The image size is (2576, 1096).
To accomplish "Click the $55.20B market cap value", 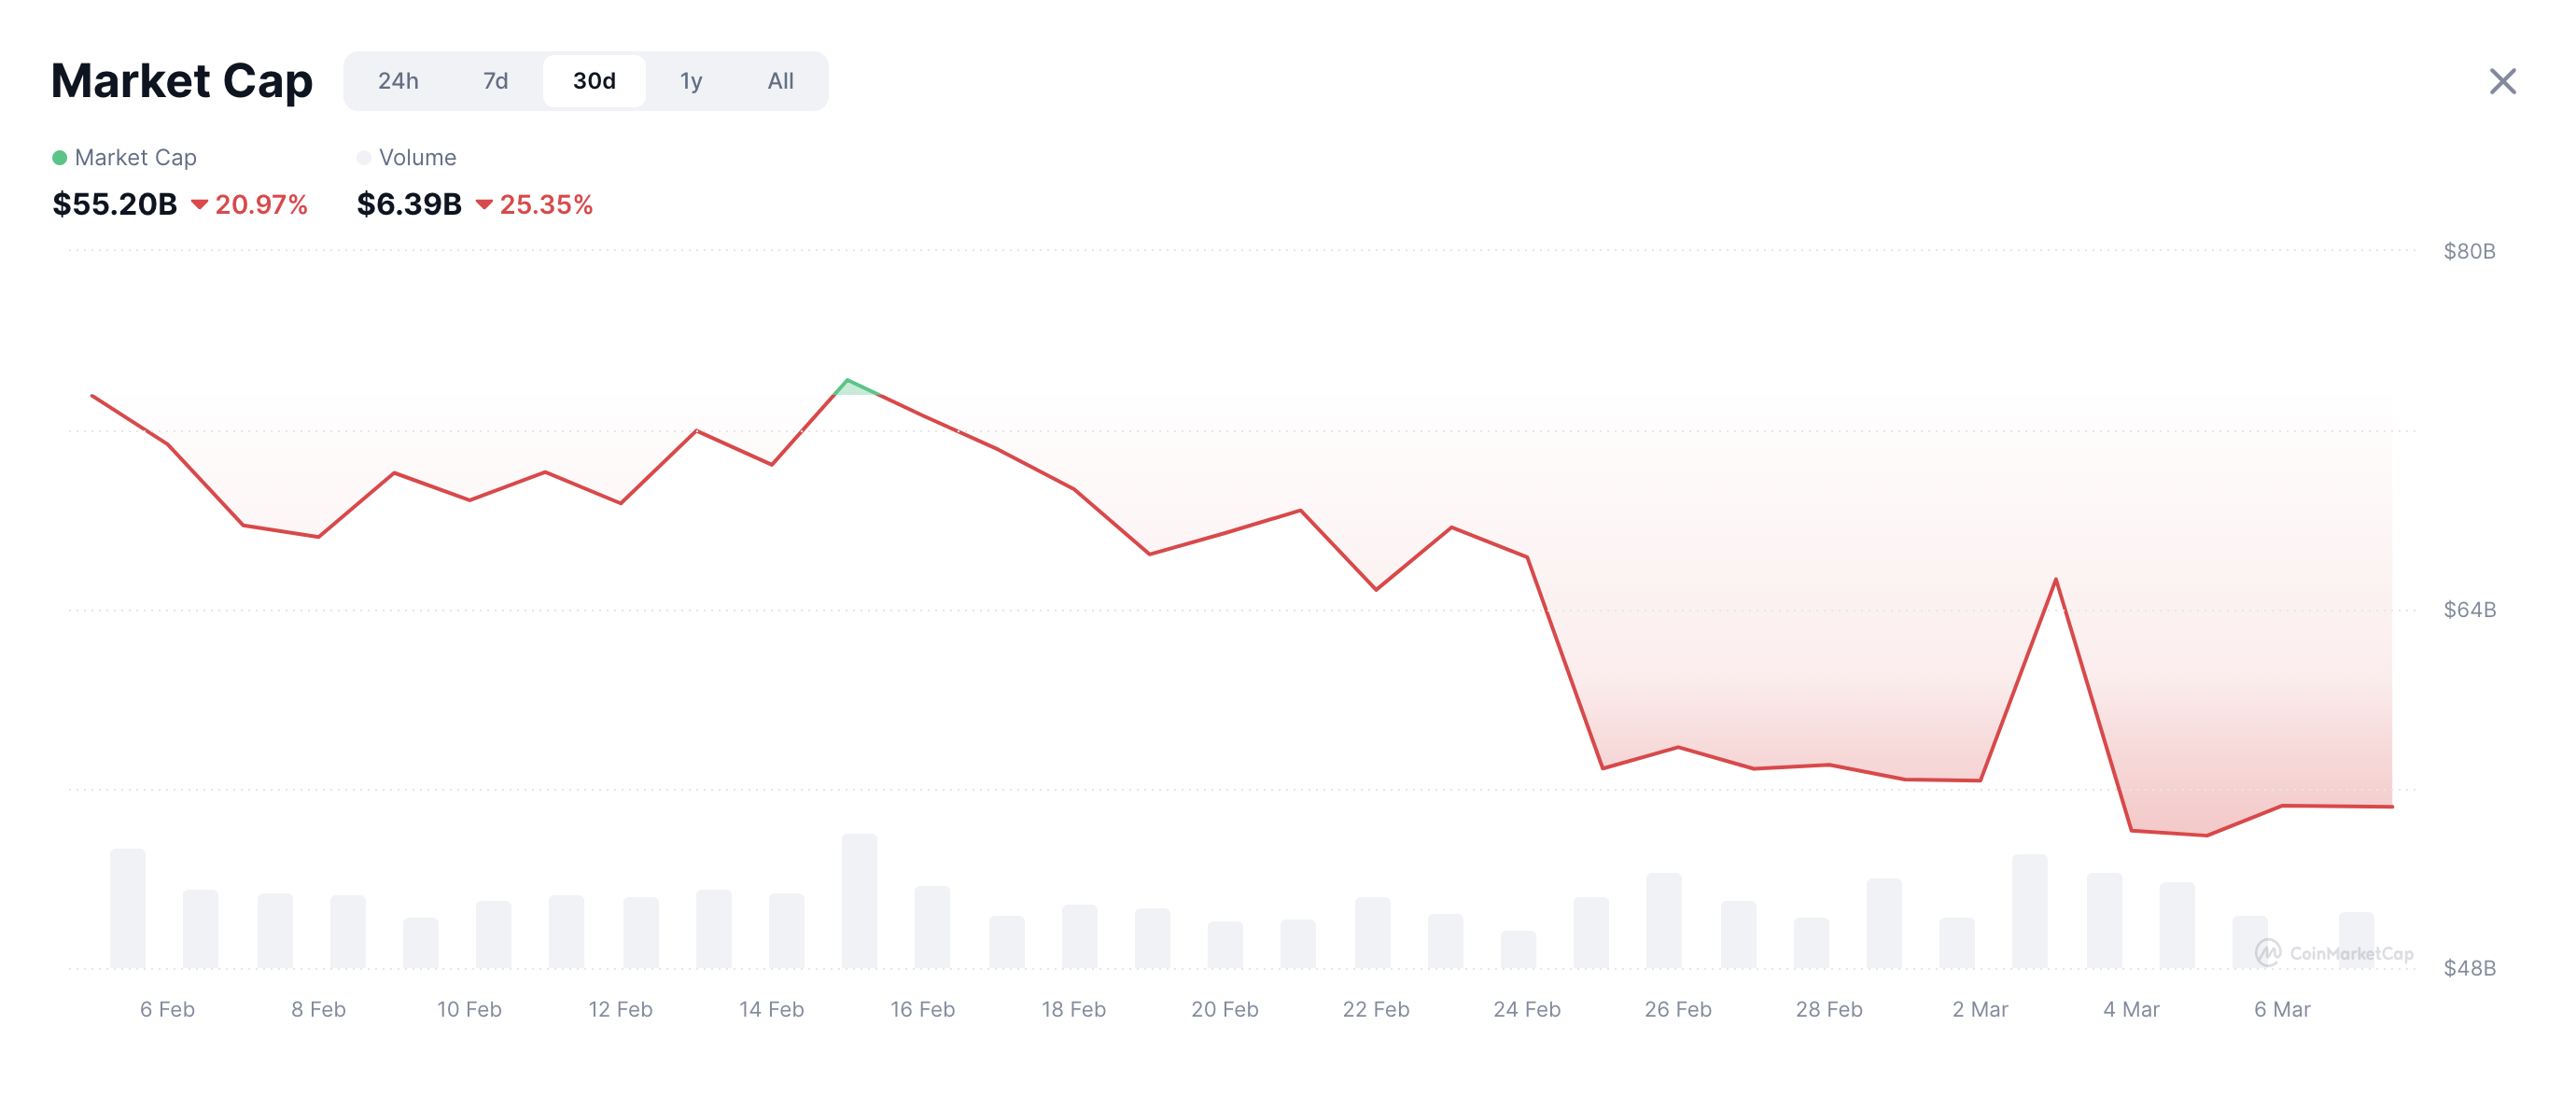I will (x=115, y=204).
